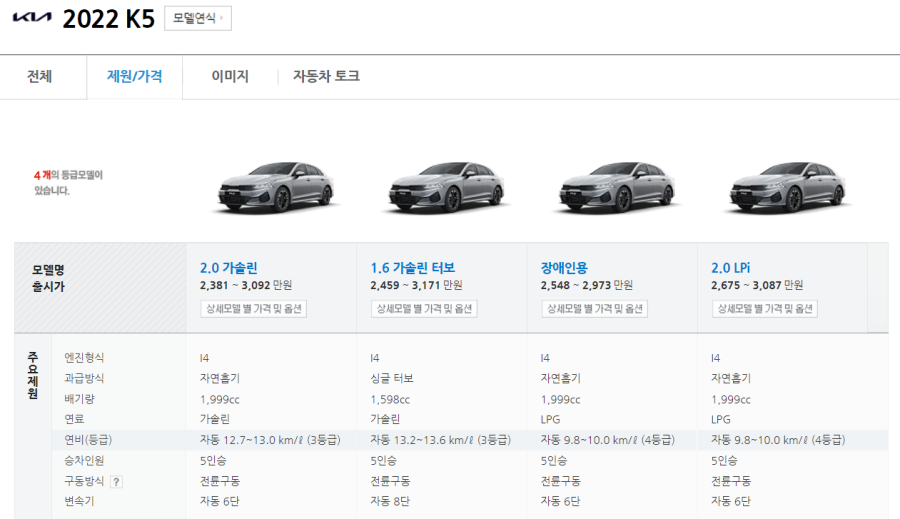
Task: Click the 엔진형식 row label
Action: (x=84, y=358)
